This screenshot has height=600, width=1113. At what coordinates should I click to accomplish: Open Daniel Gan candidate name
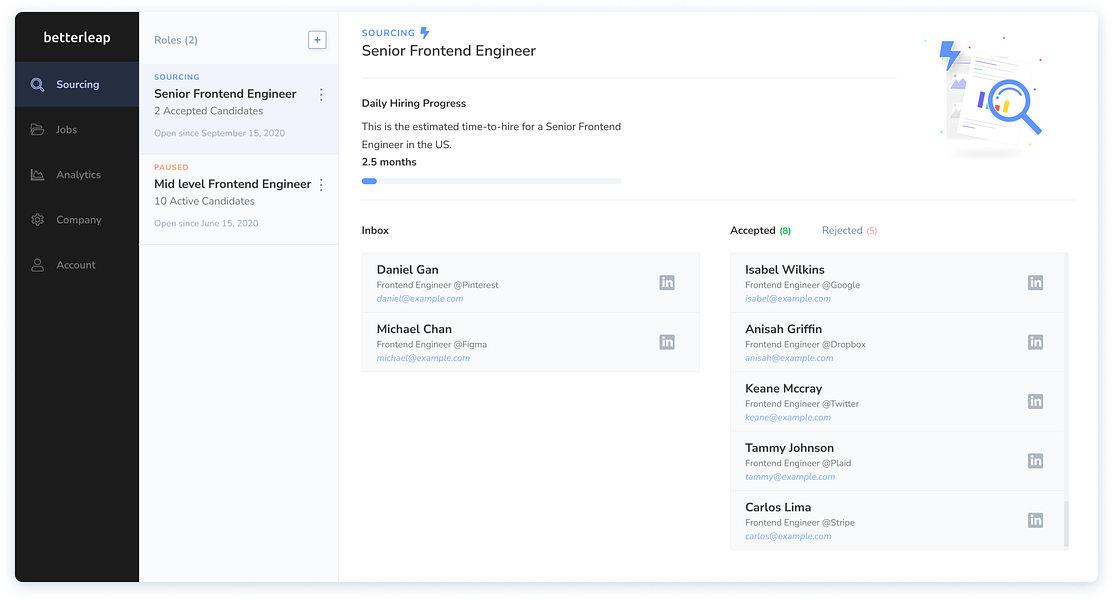407,270
